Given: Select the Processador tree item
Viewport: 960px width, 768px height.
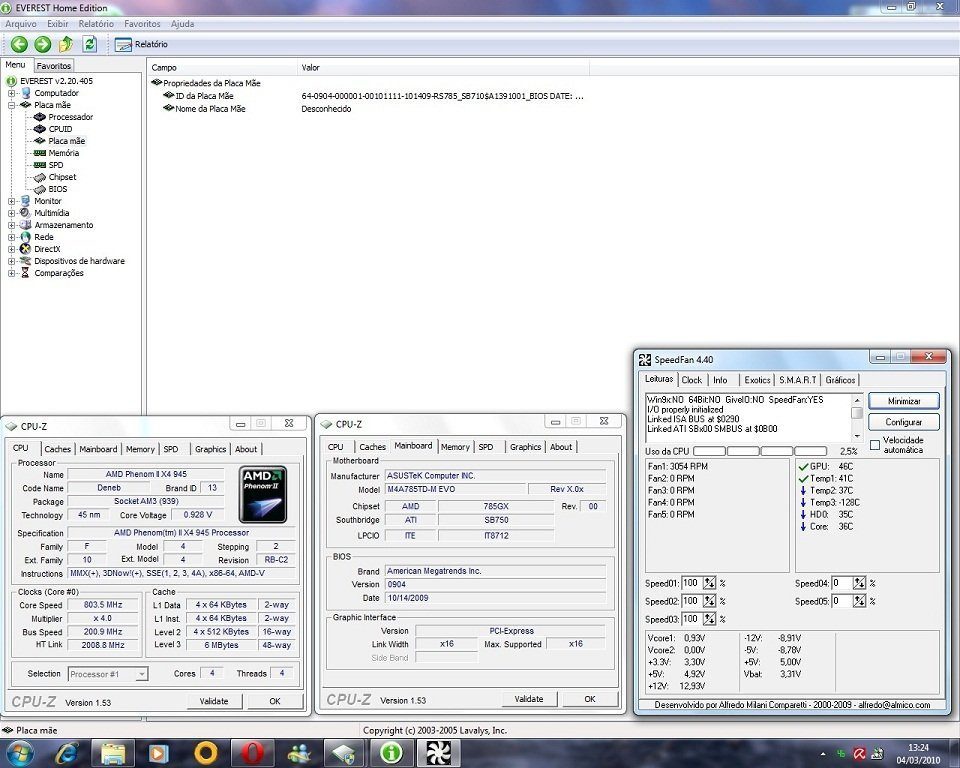Looking at the screenshot, I should point(70,117).
